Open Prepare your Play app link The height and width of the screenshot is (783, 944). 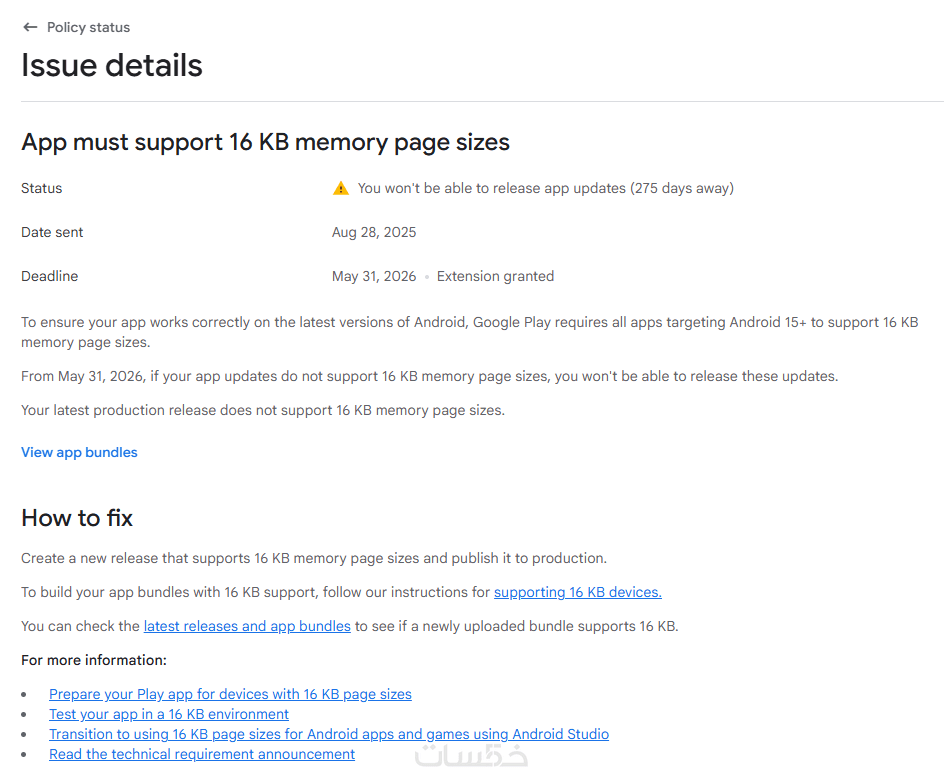[x=230, y=694]
